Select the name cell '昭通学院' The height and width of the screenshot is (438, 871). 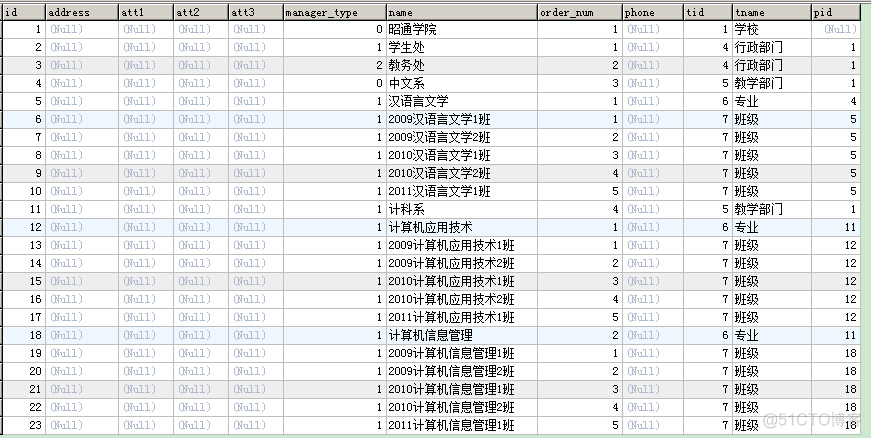click(411, 30)
